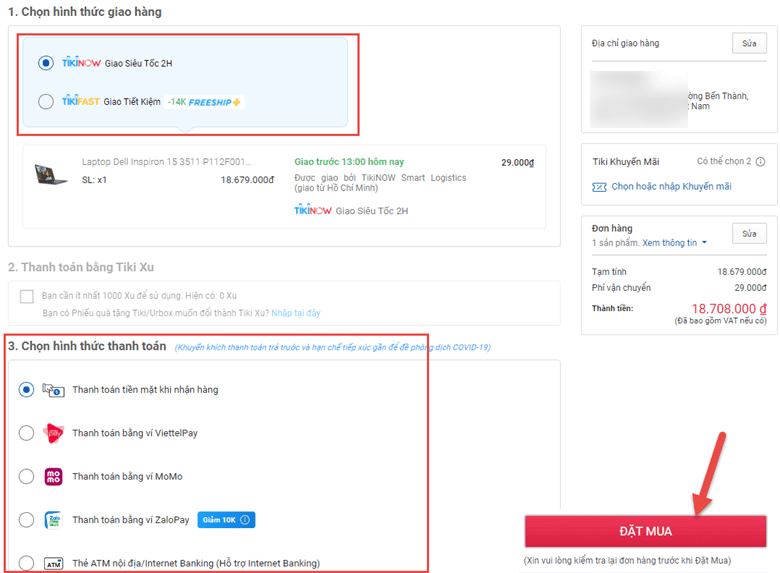The width and height of the screenshot is (780, 573).
Task: Open 'Chọn hoặc nhập Khuyến mãi' link
Action: 671,186
